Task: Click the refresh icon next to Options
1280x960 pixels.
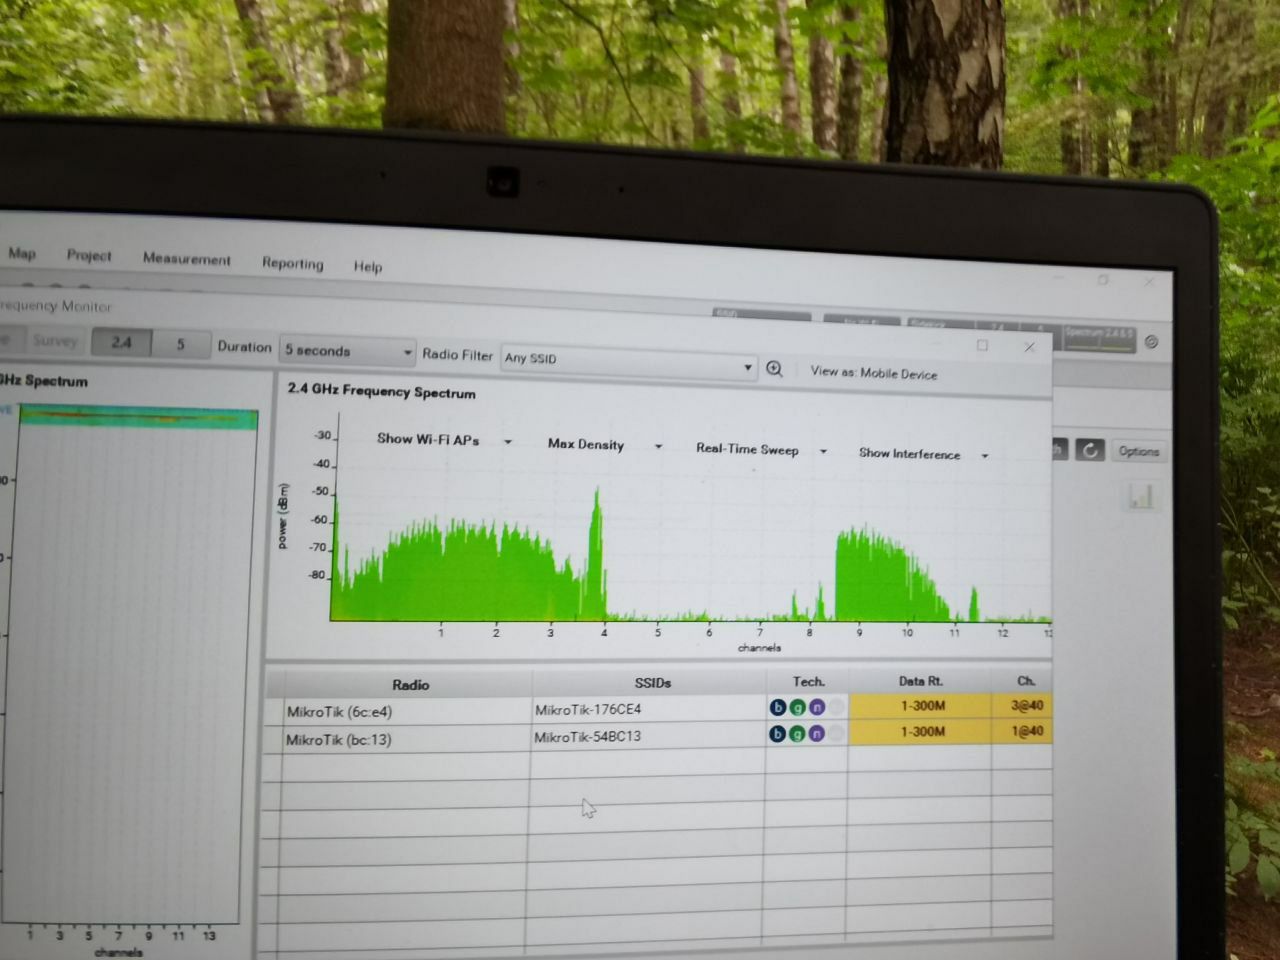Action: (1090, 450)
